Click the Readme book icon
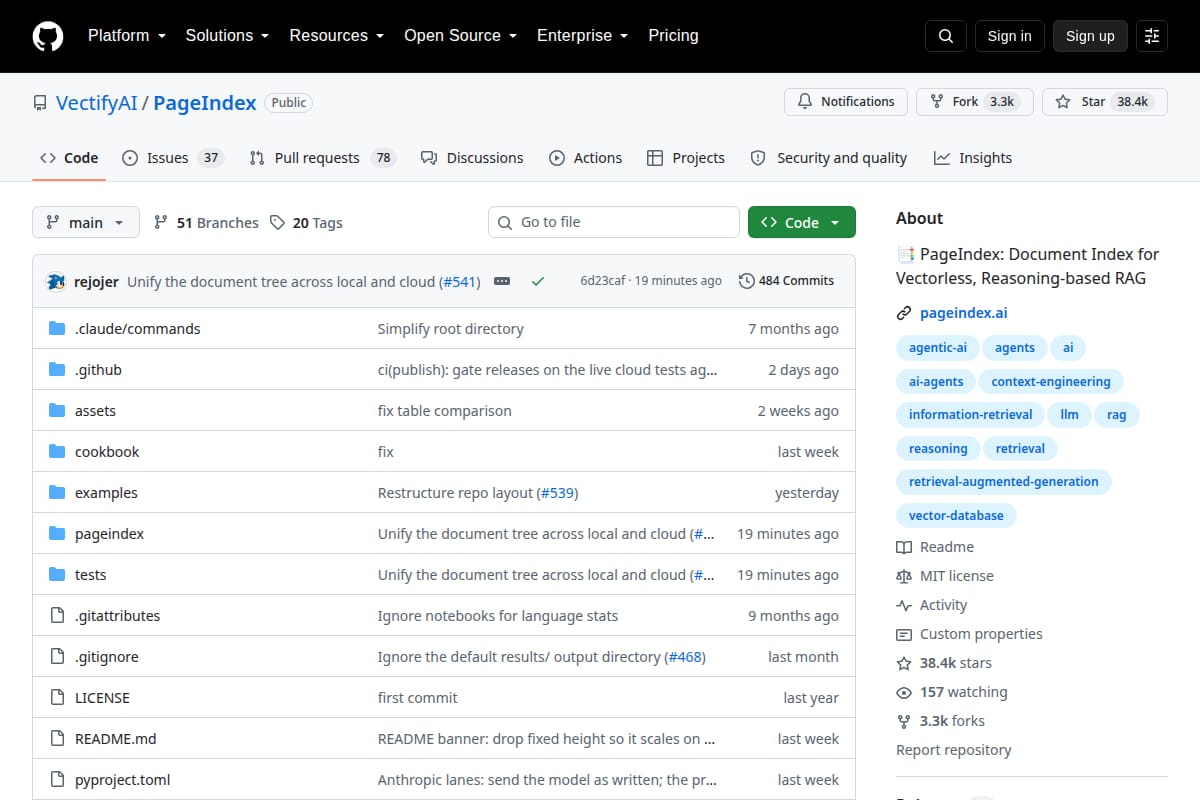1200x800 pixels. (x=904, y=547)
